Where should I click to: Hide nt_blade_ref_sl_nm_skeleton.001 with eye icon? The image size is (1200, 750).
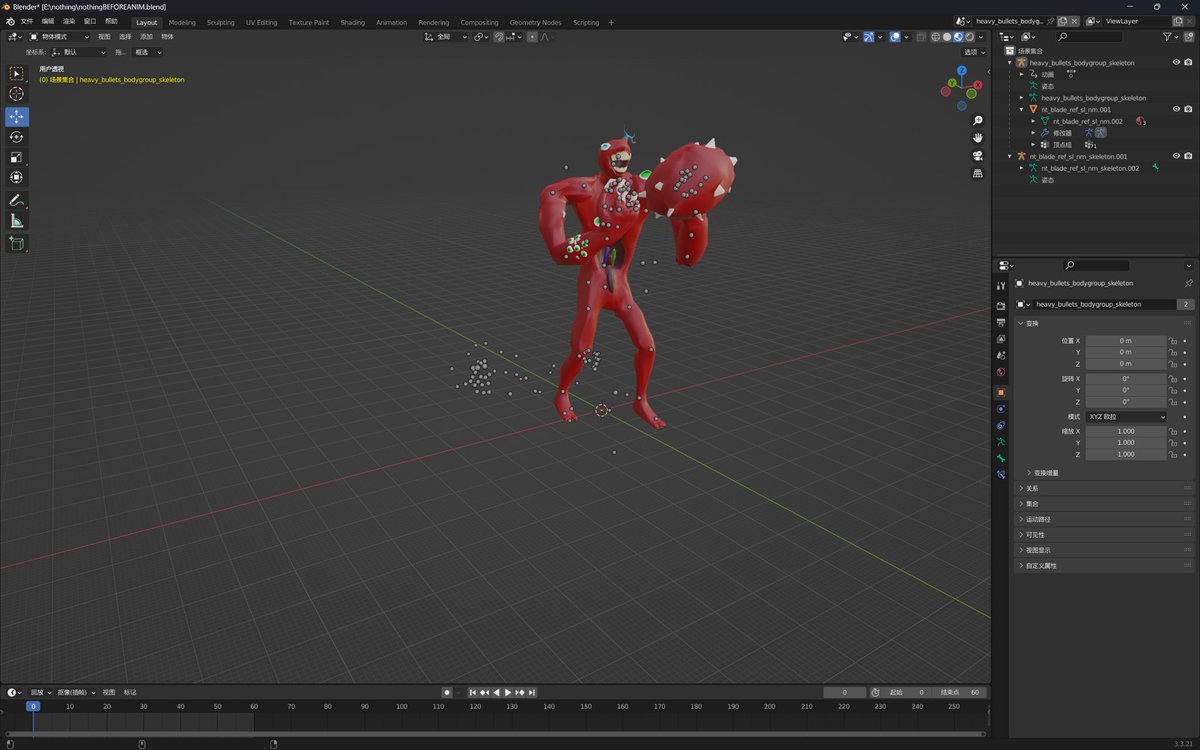1176,156
